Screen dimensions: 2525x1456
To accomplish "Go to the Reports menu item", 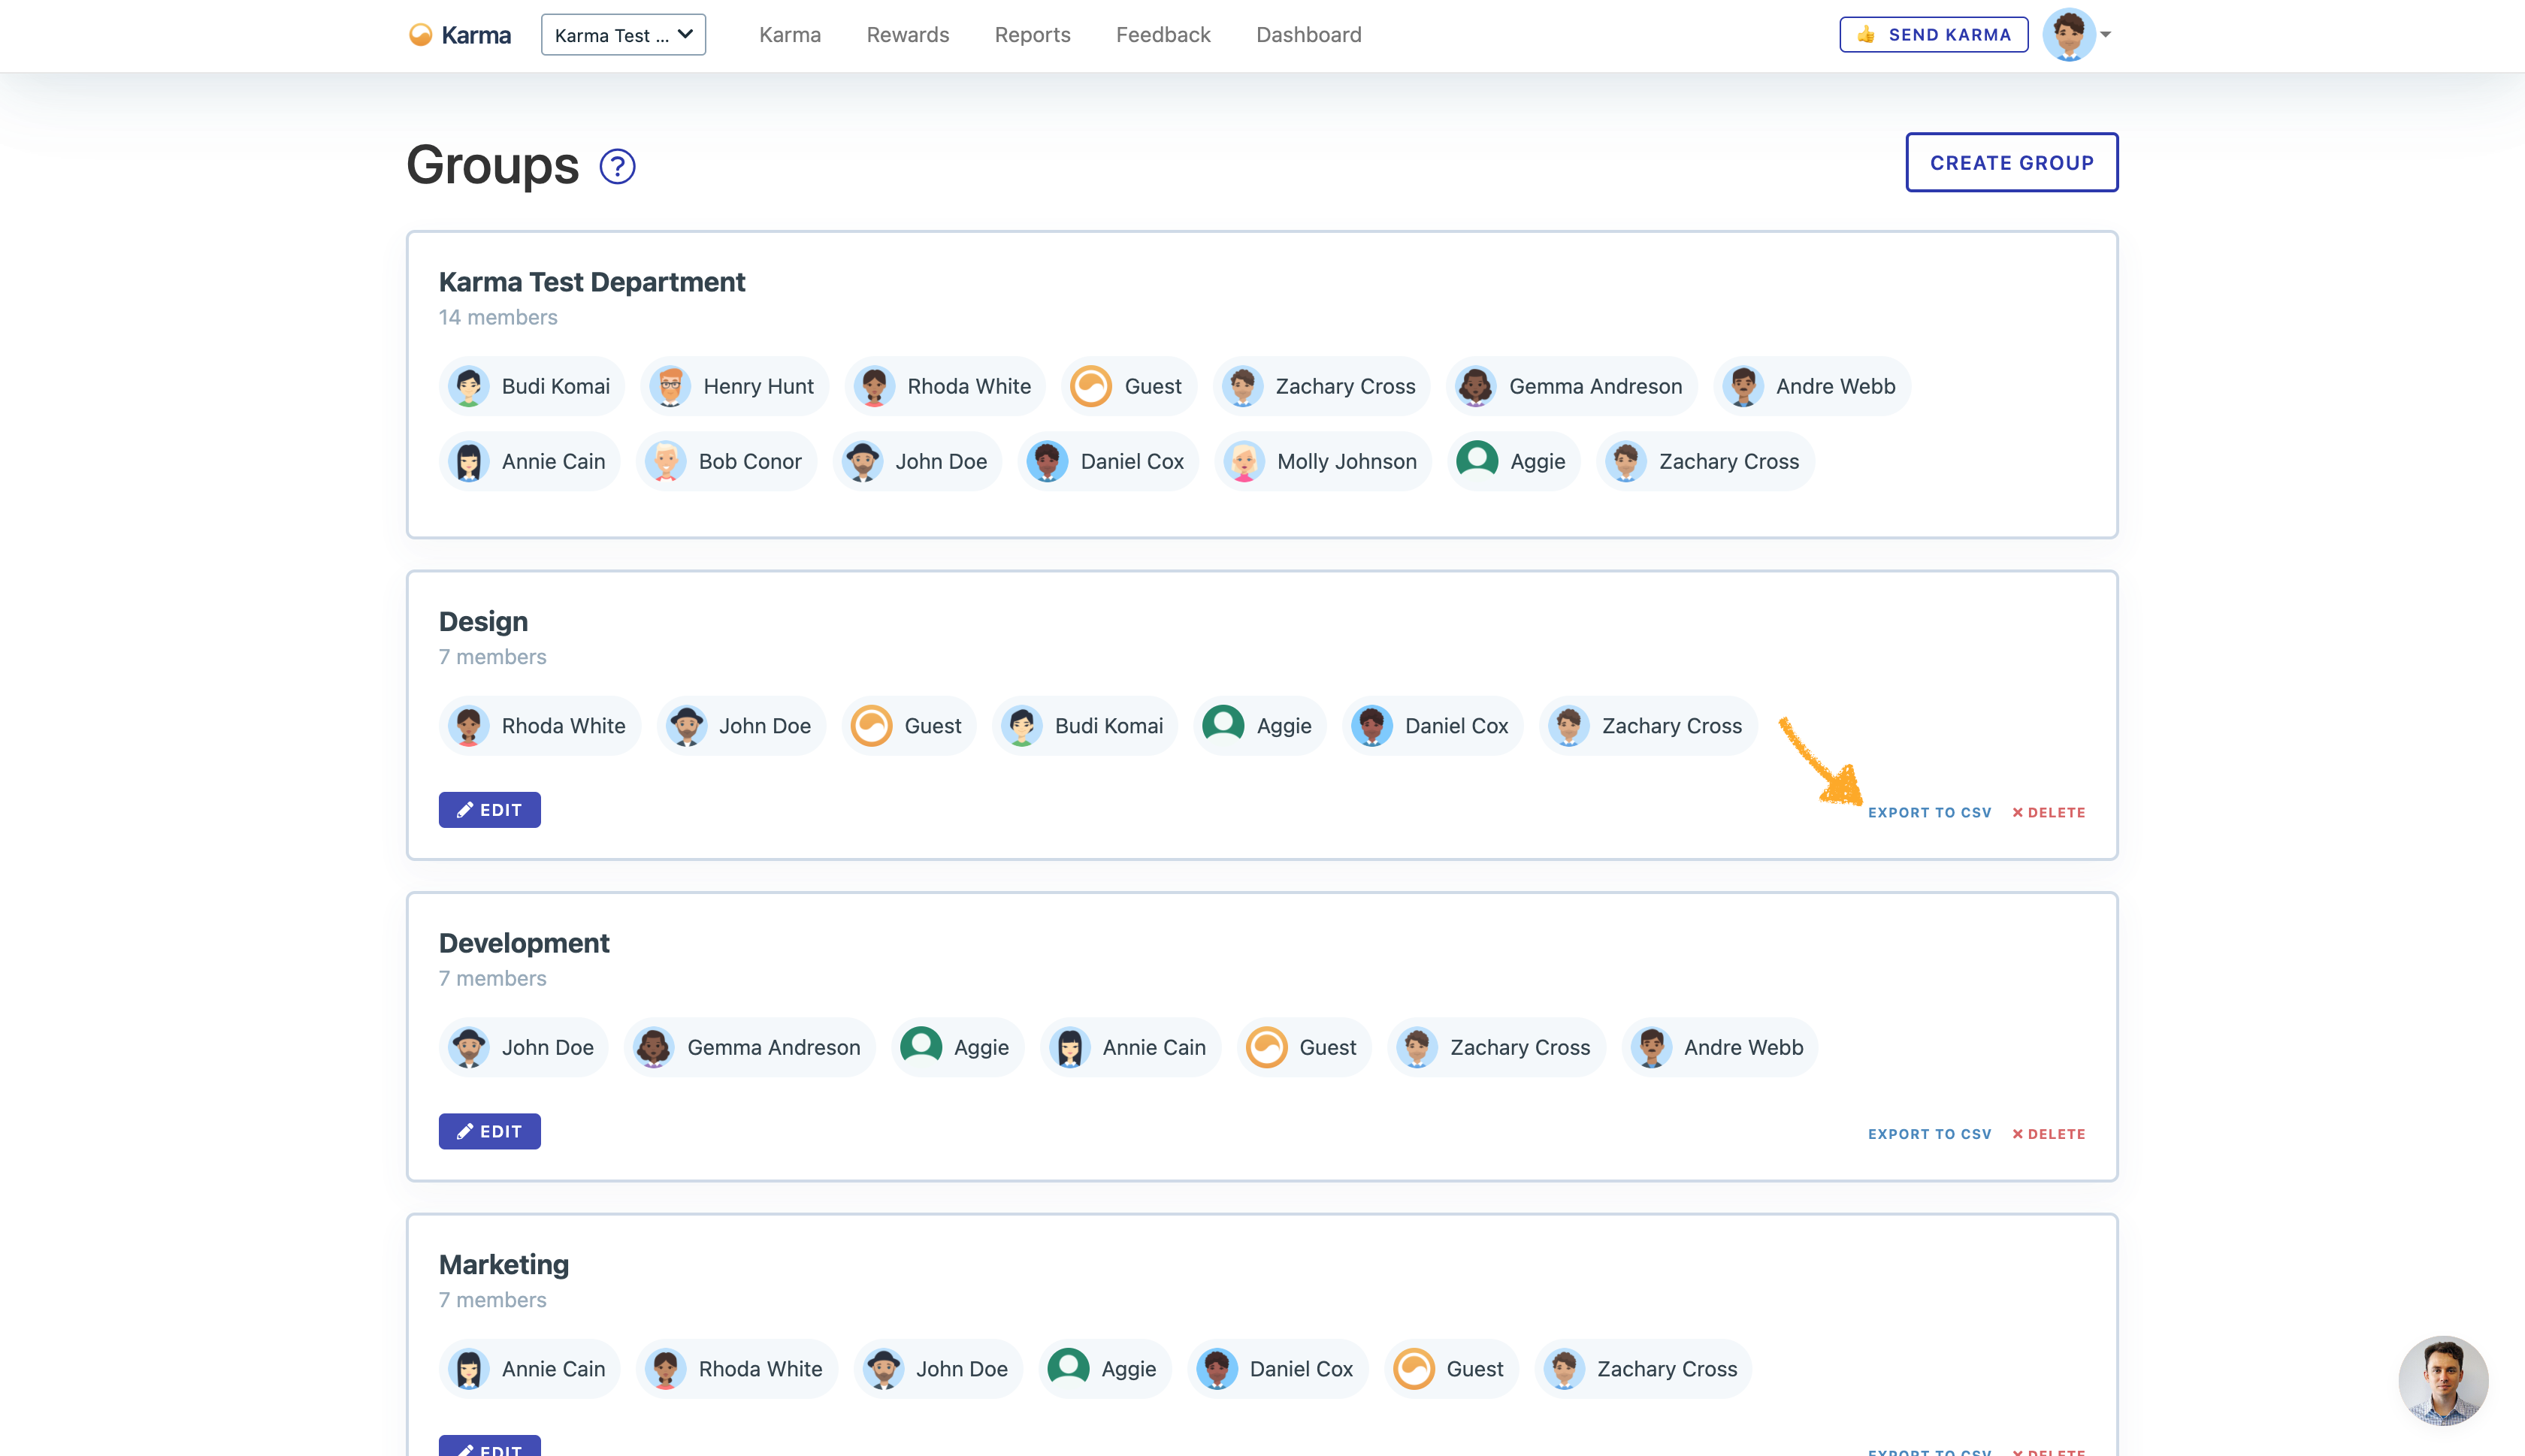I will click(1032, 35).
